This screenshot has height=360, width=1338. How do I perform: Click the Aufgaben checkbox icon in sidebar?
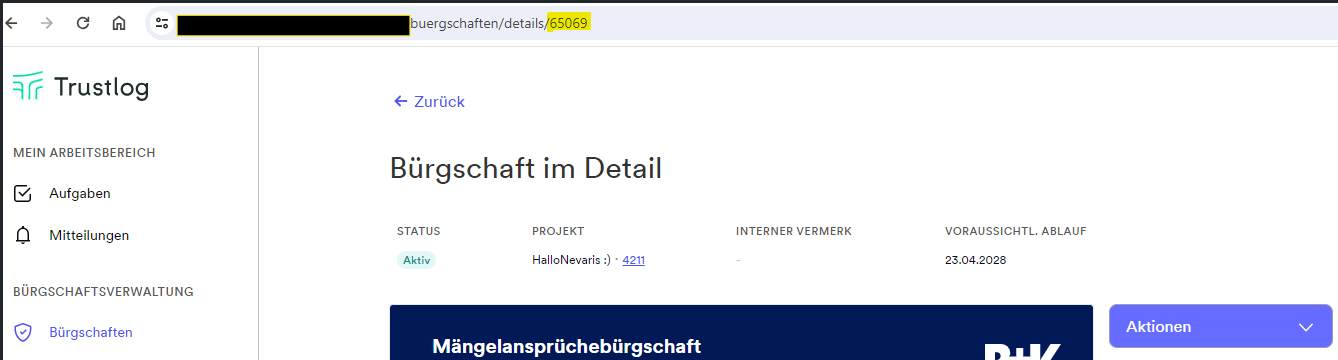coord(23,193)
